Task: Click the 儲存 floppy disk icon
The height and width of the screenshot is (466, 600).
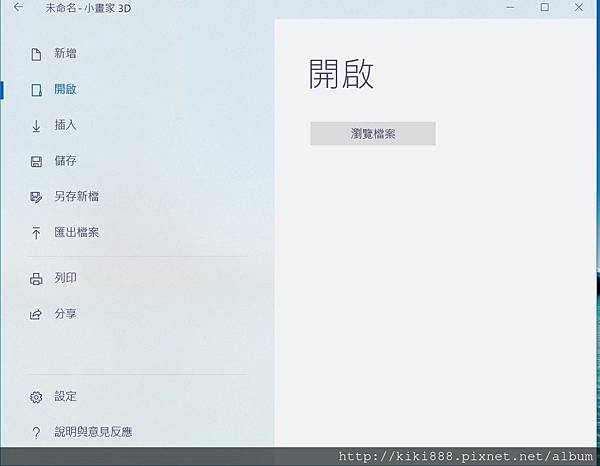Action: point(36,161)
